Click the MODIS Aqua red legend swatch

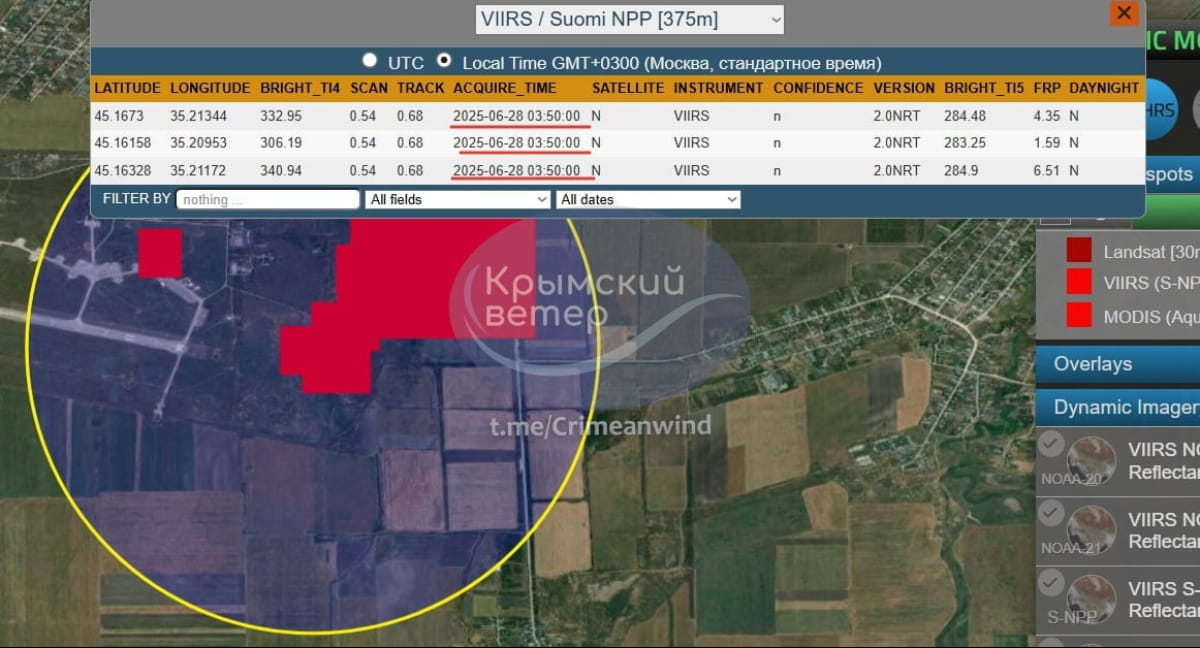(x=1078, y=315)
